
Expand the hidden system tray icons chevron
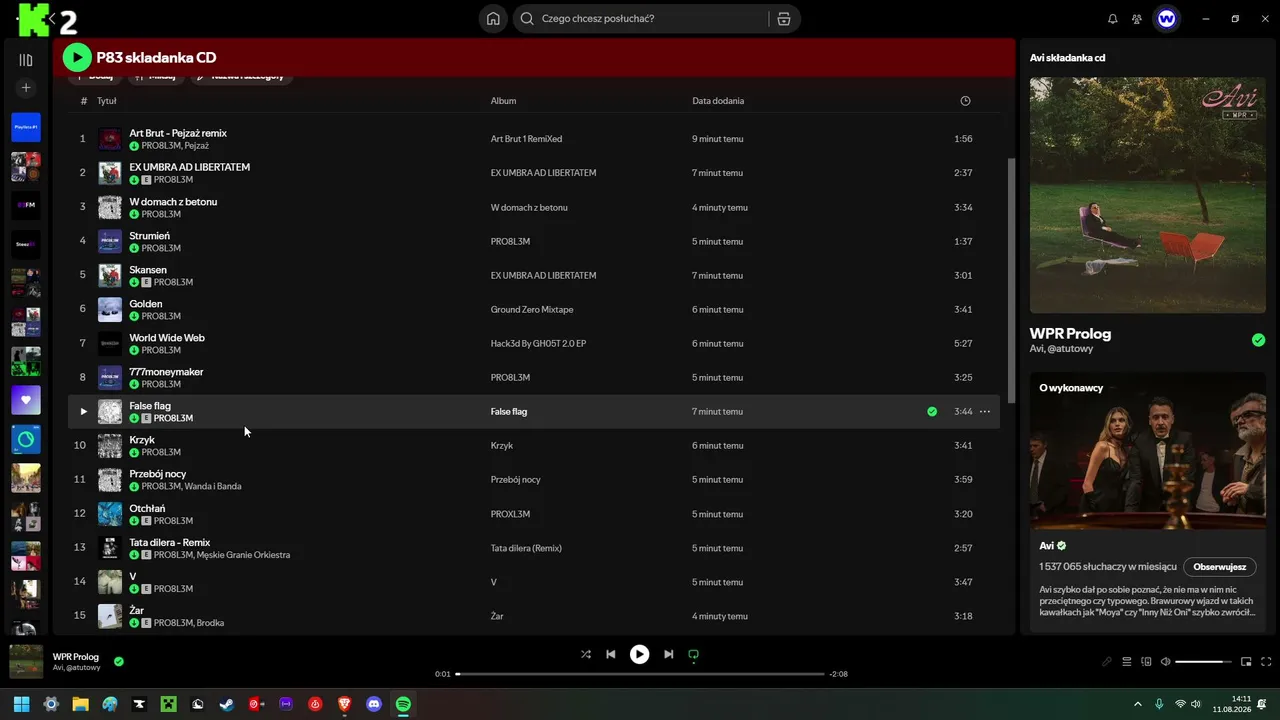click(1137, 704)
